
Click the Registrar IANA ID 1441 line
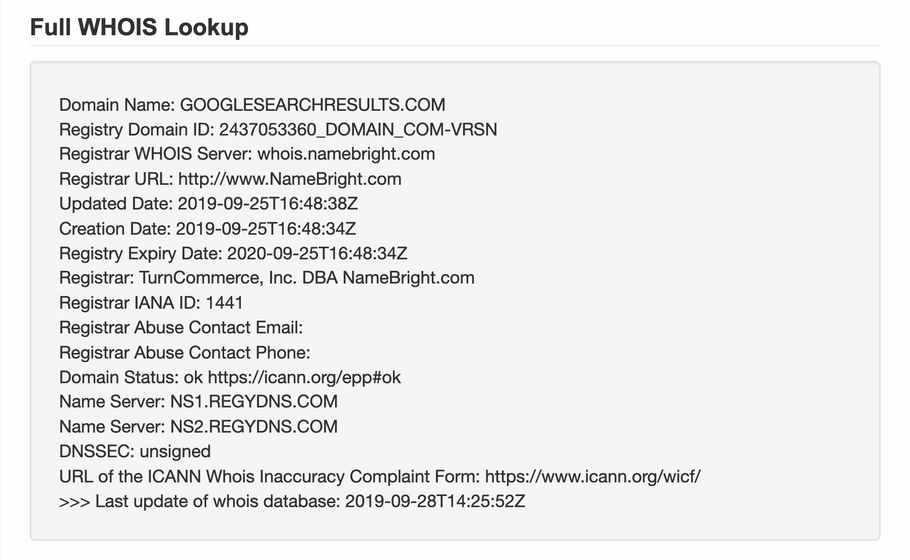151,302
